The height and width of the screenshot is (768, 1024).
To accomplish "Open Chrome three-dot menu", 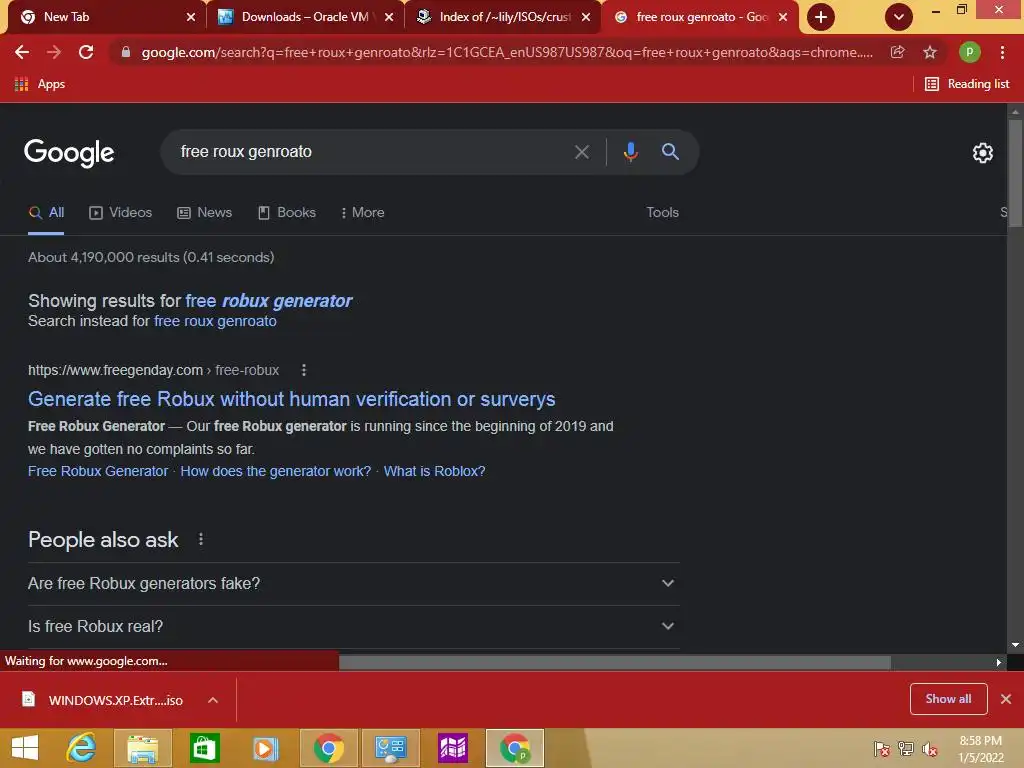I will tap(1002, 52).
